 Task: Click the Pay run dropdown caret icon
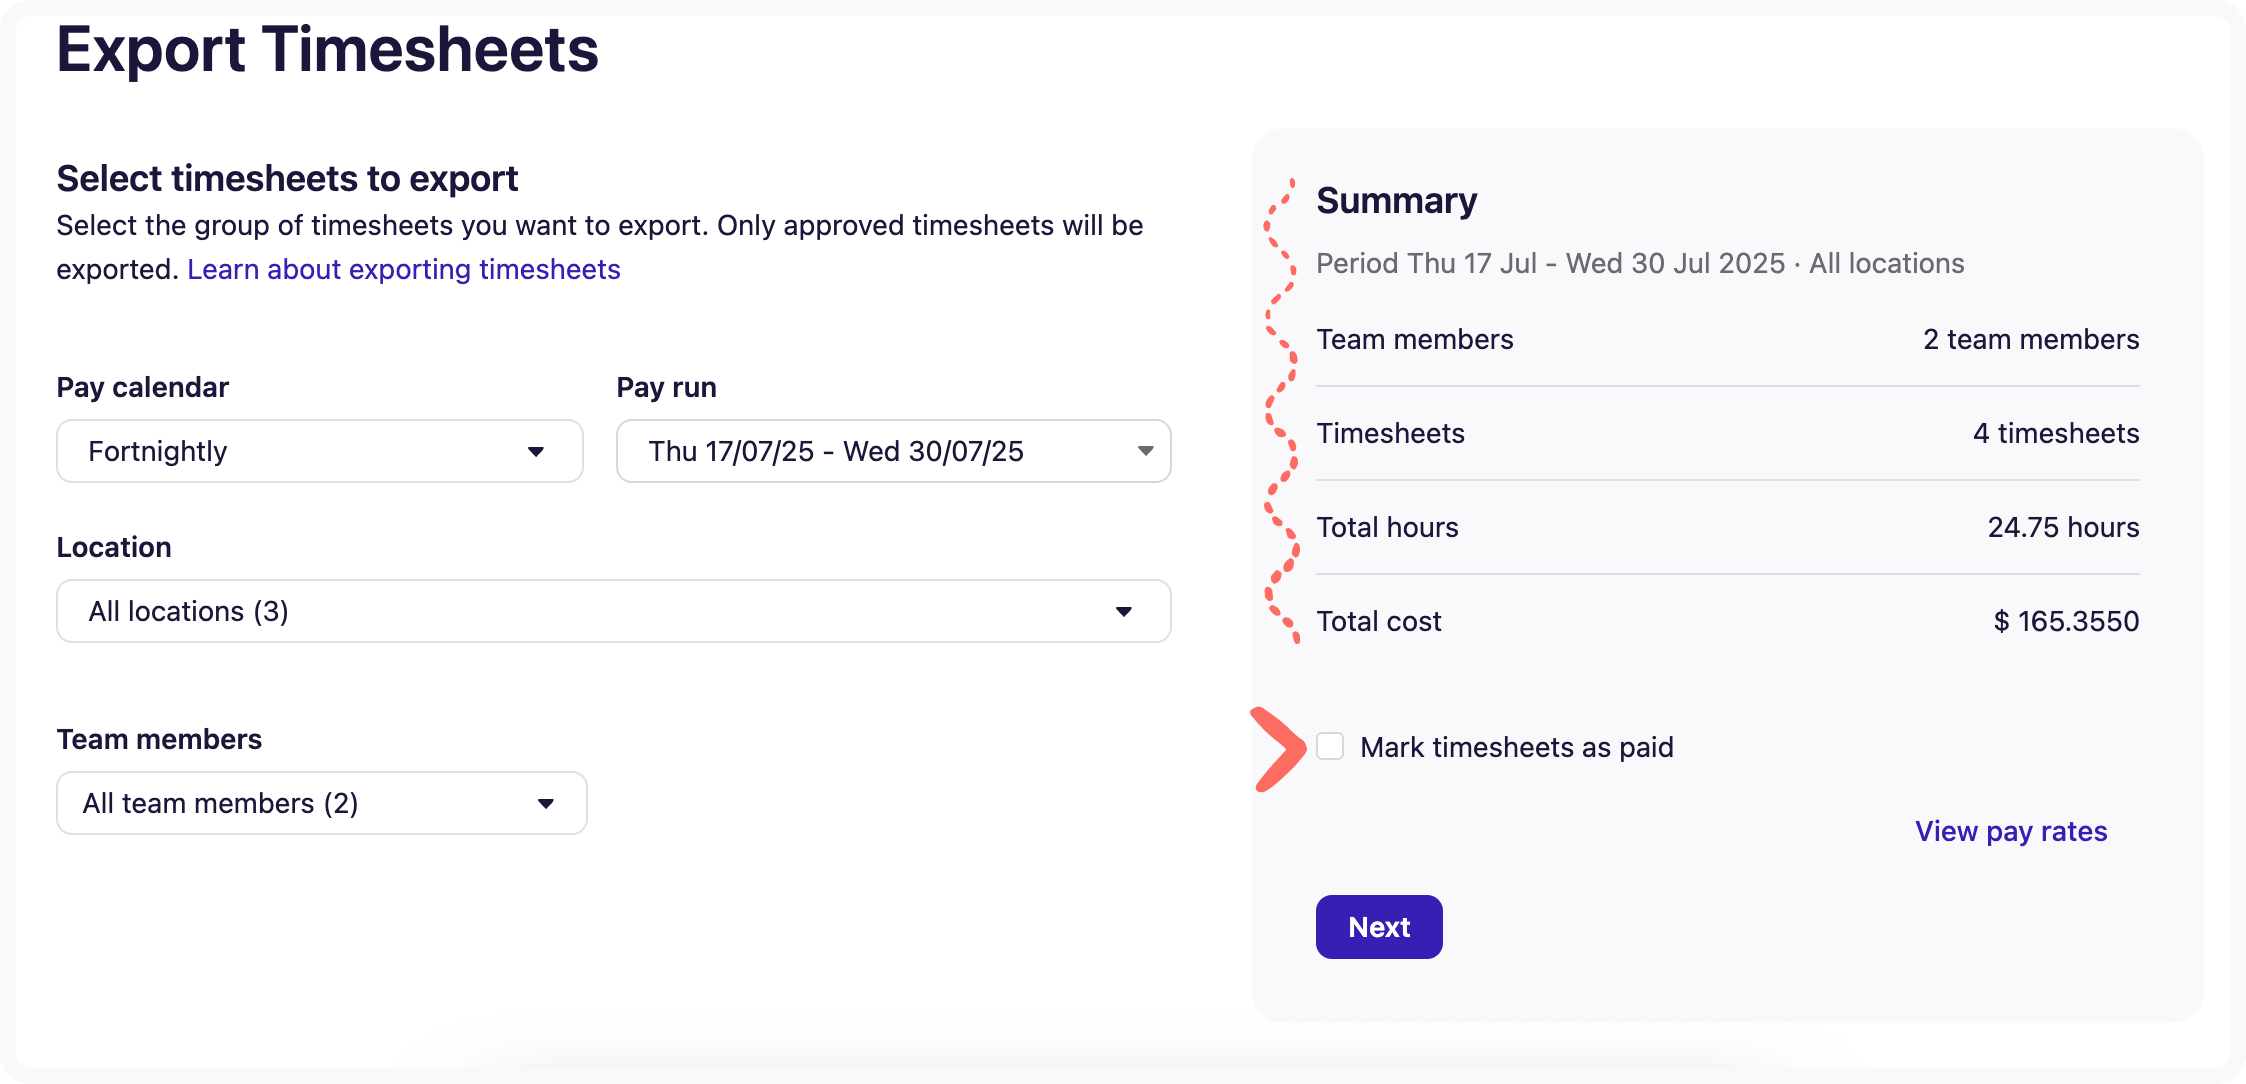click(x=1145, y=452)
